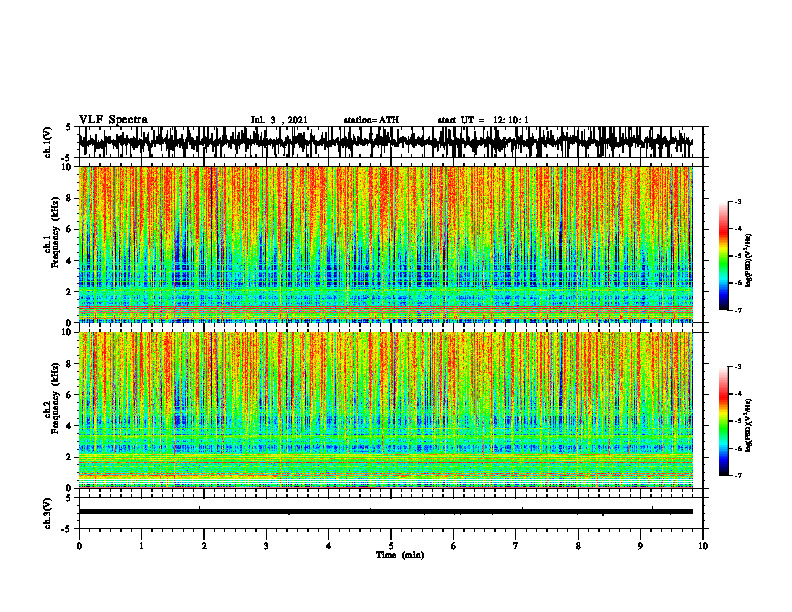792x612 pixels.
Task: Click the "start UT = 12:10:1" header text
Action: coord(483,120)
